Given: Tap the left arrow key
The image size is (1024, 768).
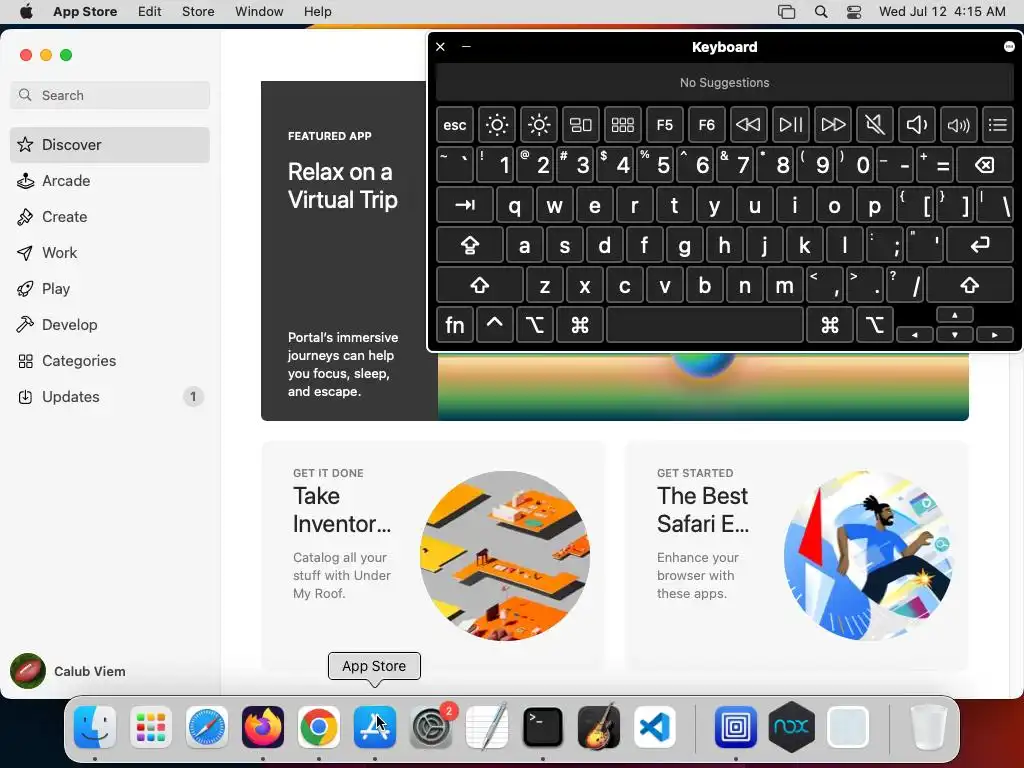Looking at the screenshot, I should (915, 334).
